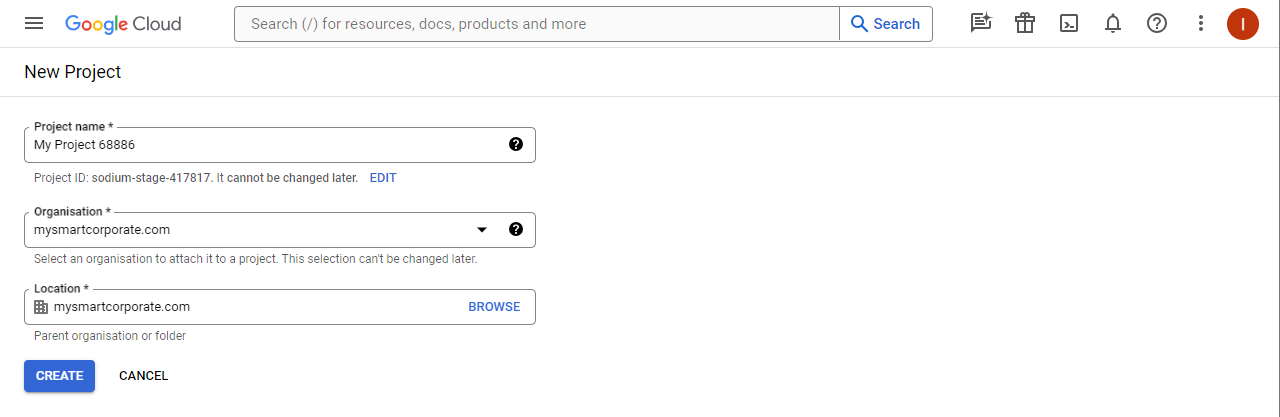Image resolution: width=1280 pixels, height=417 pixels.
Task: Click the user account avatar
Action: 1242,24
